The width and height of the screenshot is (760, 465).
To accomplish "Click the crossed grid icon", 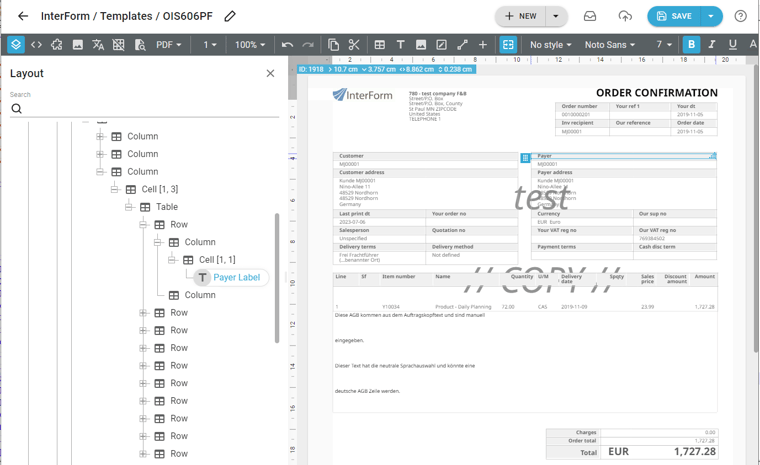I will pyautogui.click(x=119, y=45).
